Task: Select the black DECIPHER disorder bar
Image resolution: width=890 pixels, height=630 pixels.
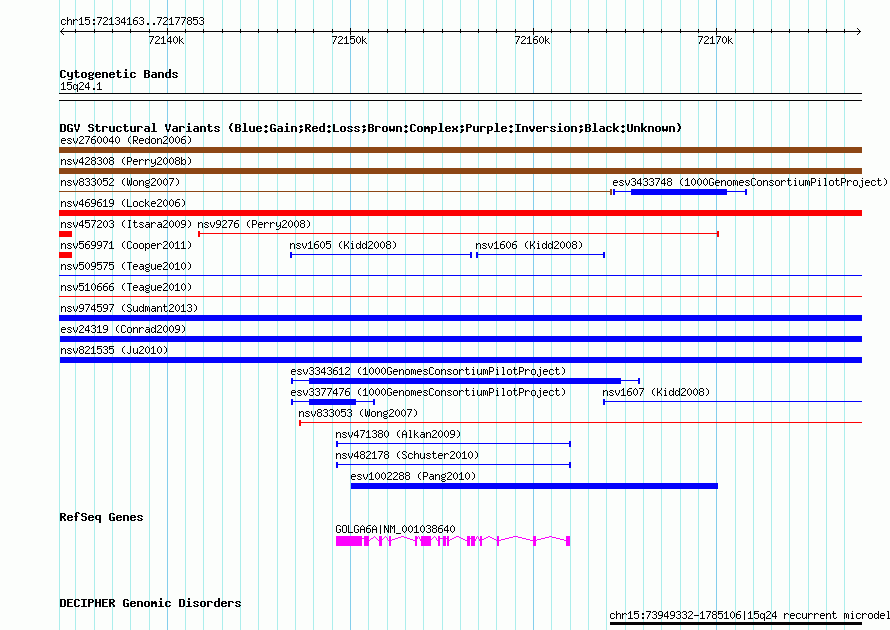Action: pos(736,624)
